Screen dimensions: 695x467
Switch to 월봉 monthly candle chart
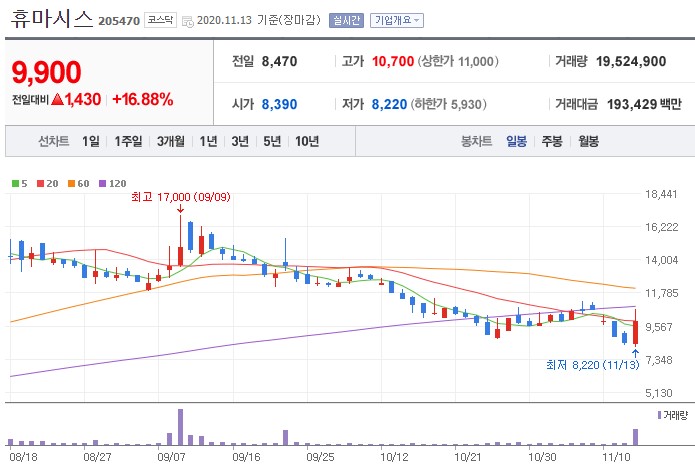click(x=588, y=141)
